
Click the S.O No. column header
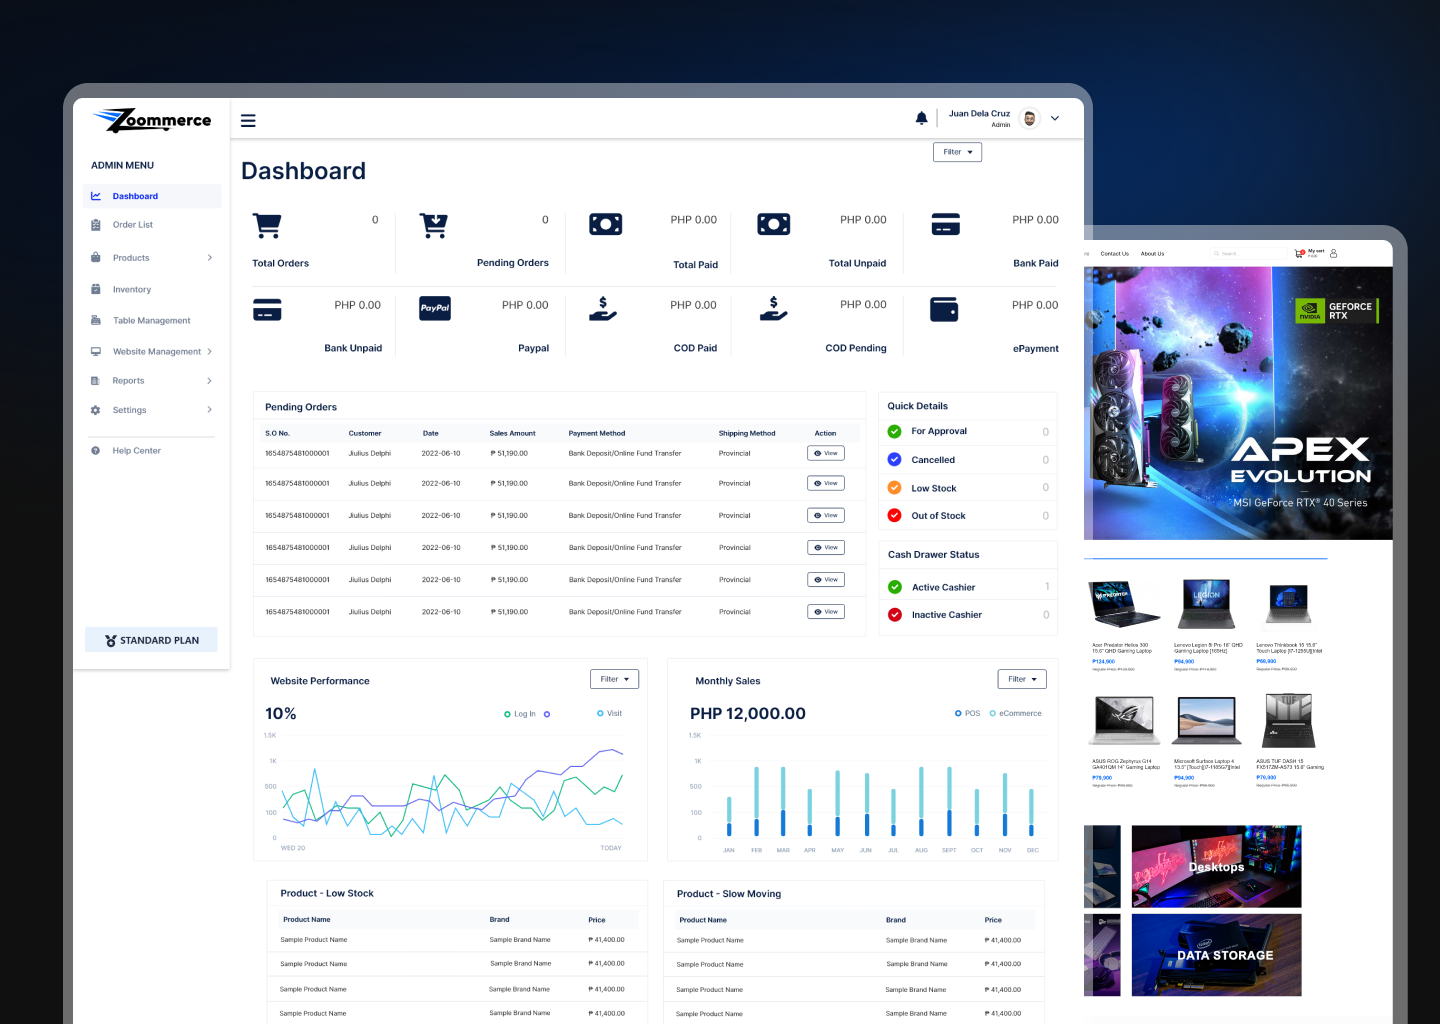277,434
